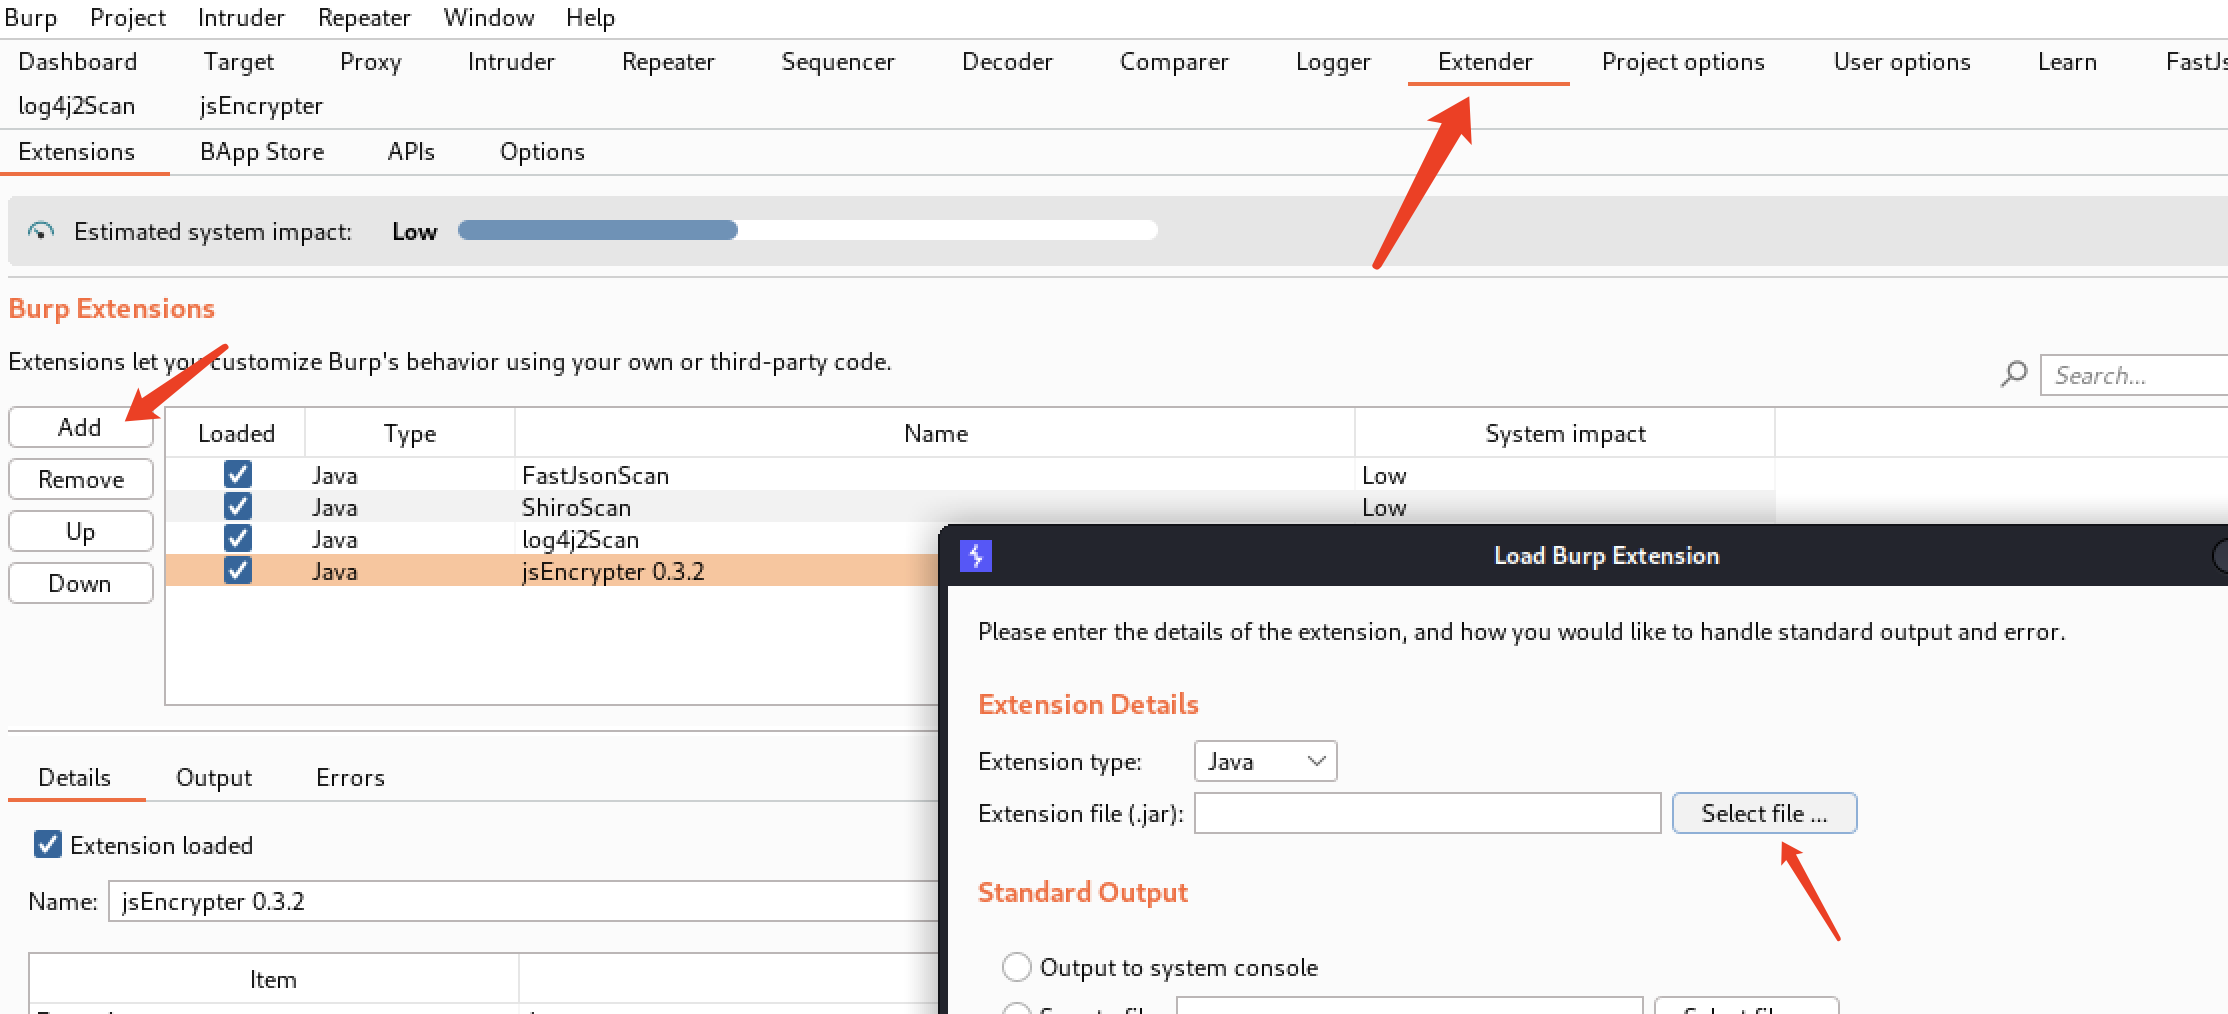The height and width of the screenshot is (1014, 2228).
Task: Open the Extension type Java dropdown
Action: (x=1265, y=761)
